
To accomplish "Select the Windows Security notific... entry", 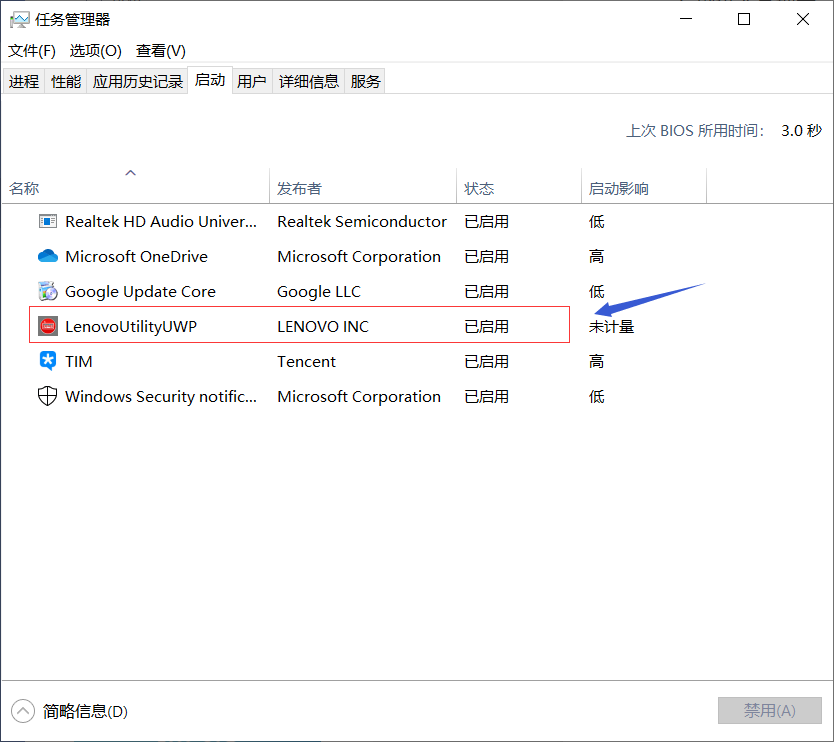I will [x=417, y=396].
